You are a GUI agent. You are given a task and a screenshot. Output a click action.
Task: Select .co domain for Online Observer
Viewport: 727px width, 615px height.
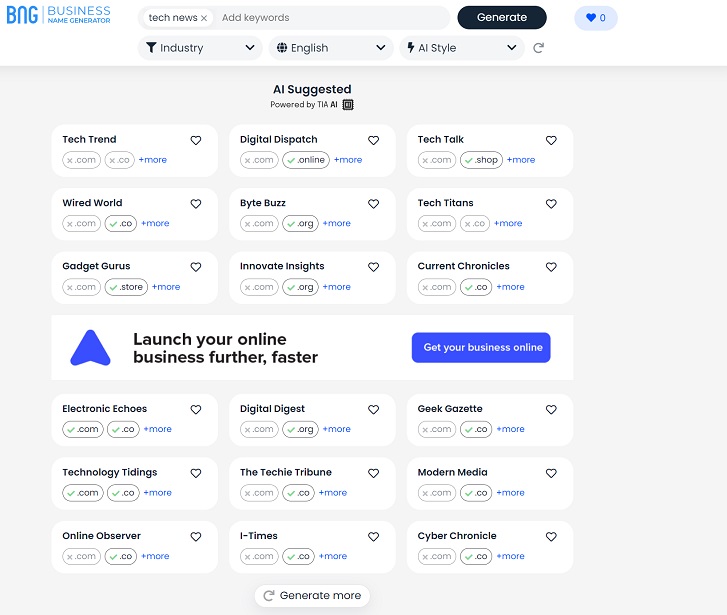tap(121, 556)
